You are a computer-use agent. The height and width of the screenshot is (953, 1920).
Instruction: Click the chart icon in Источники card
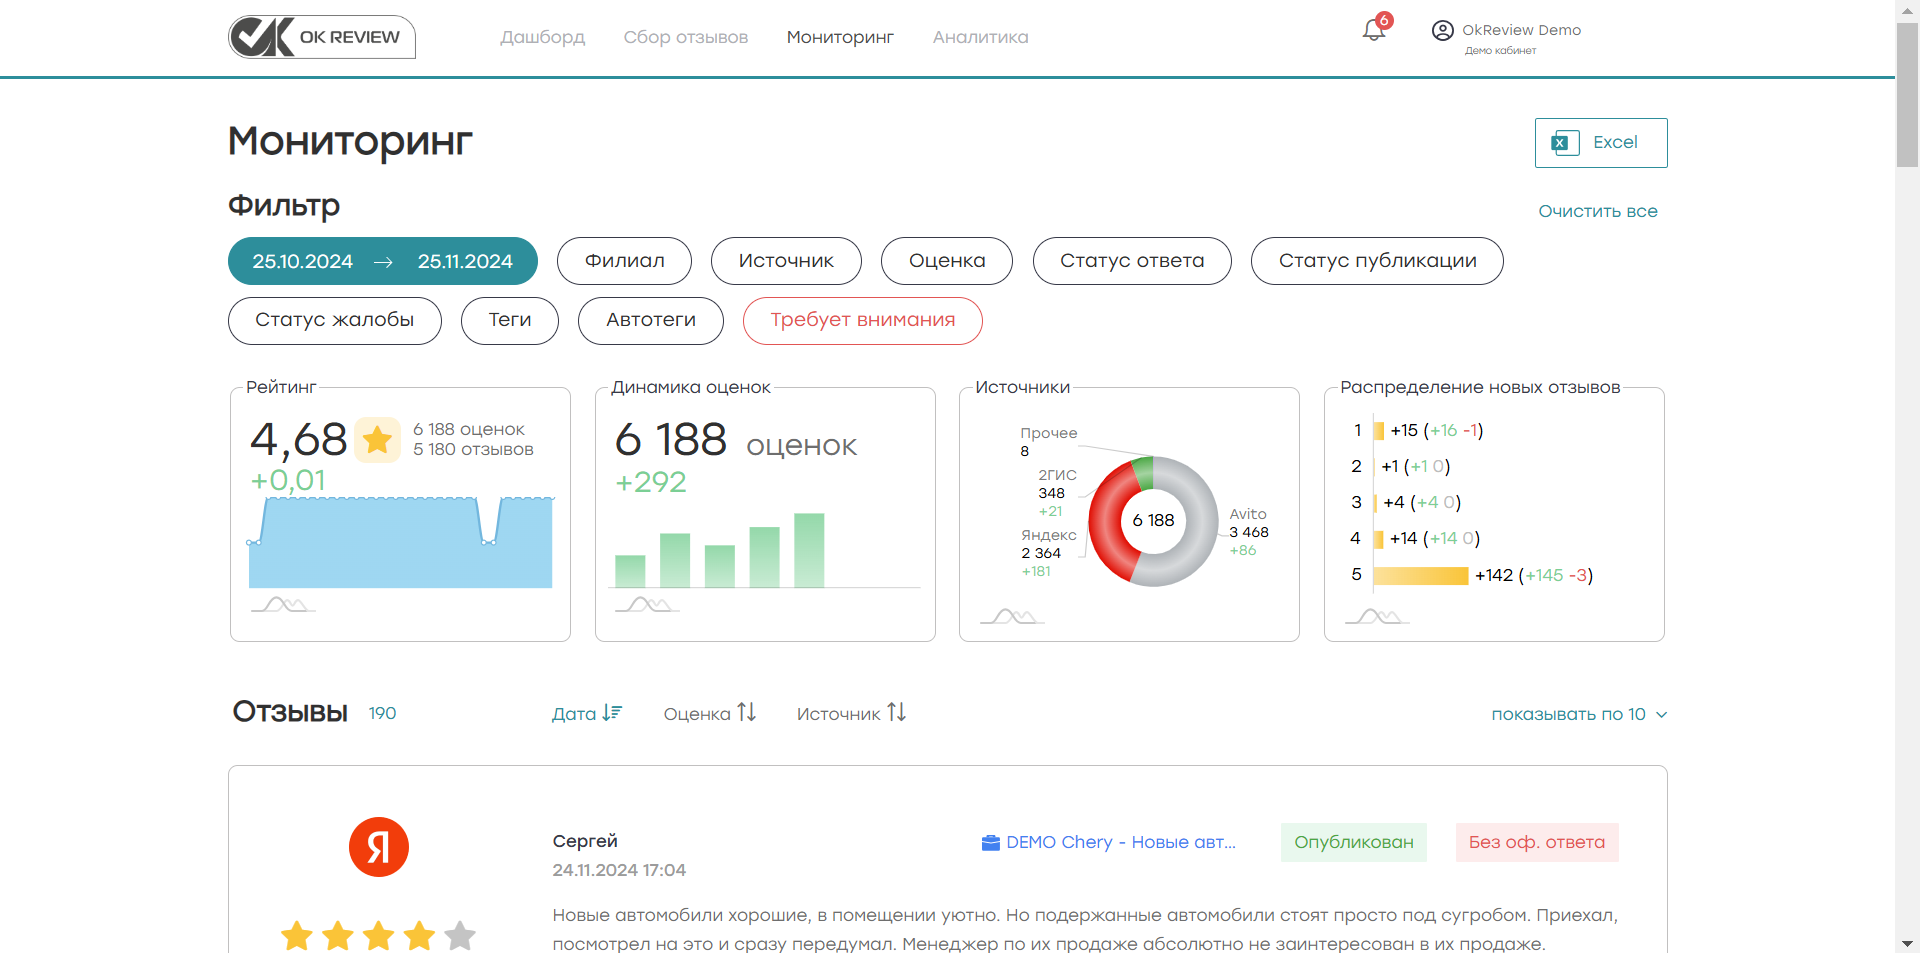[1012, 616]
